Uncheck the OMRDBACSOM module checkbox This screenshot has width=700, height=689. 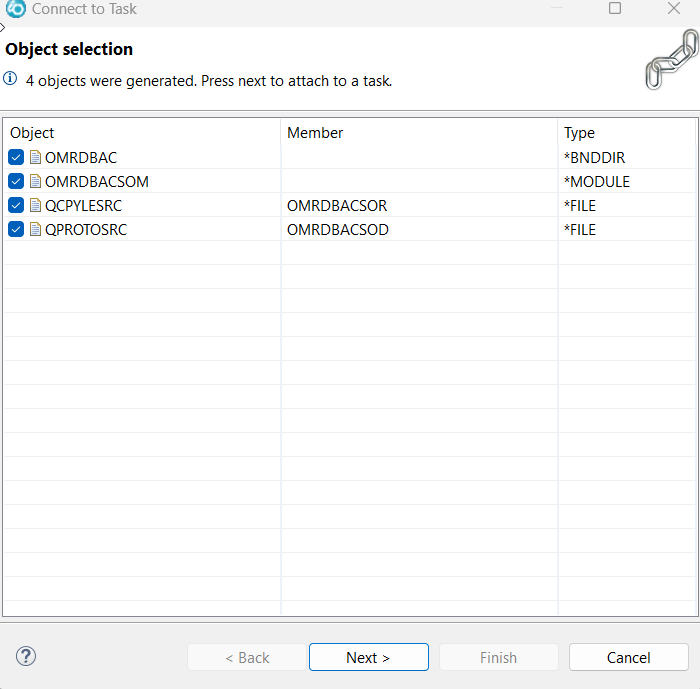tap(16, 181)
